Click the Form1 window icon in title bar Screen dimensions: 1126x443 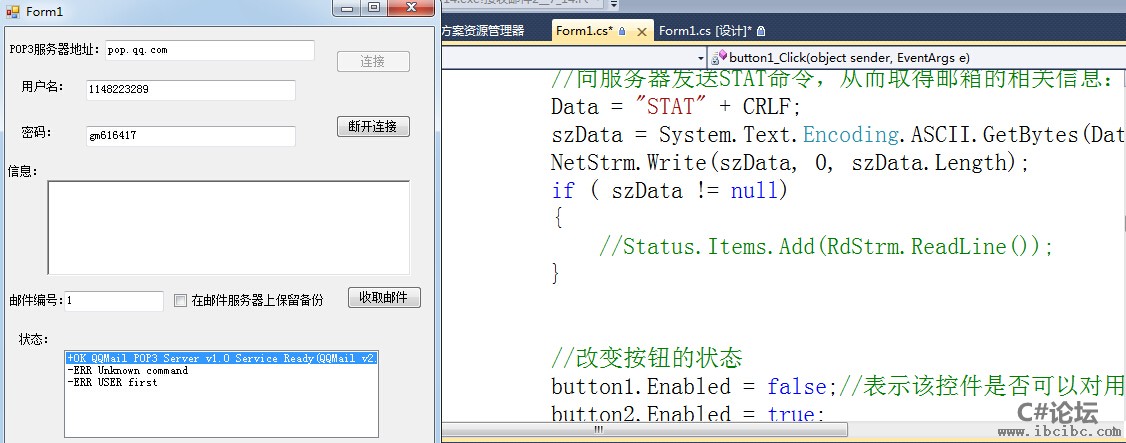coord(12,10)
